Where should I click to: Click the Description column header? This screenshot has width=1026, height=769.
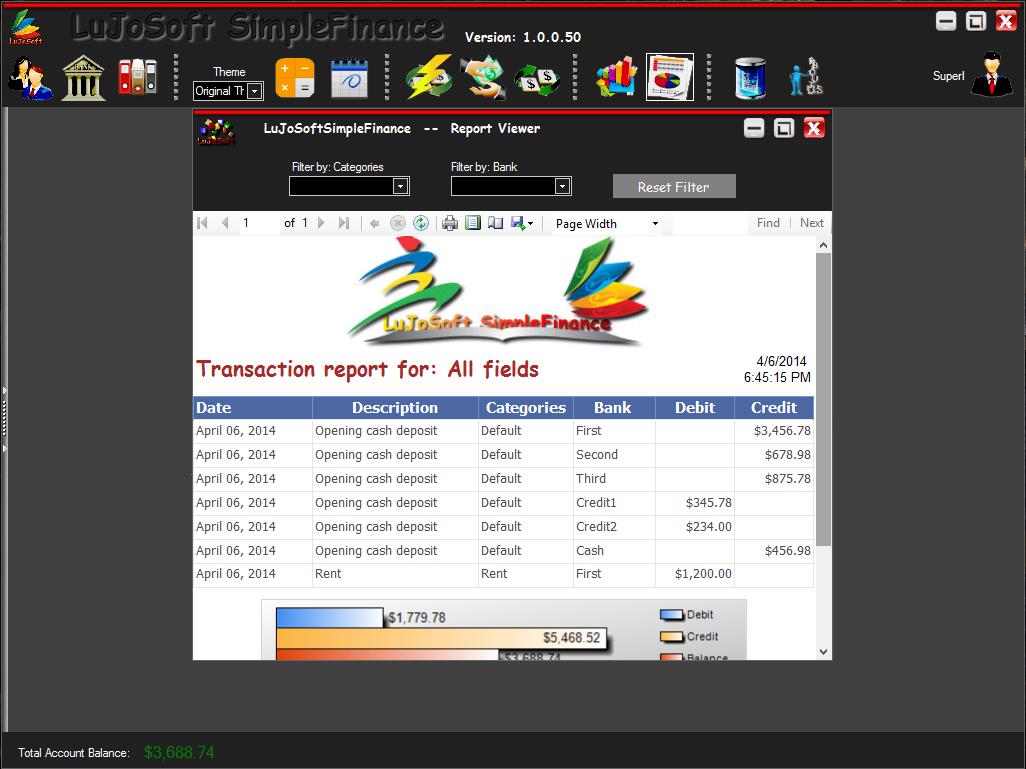point(395,408)
